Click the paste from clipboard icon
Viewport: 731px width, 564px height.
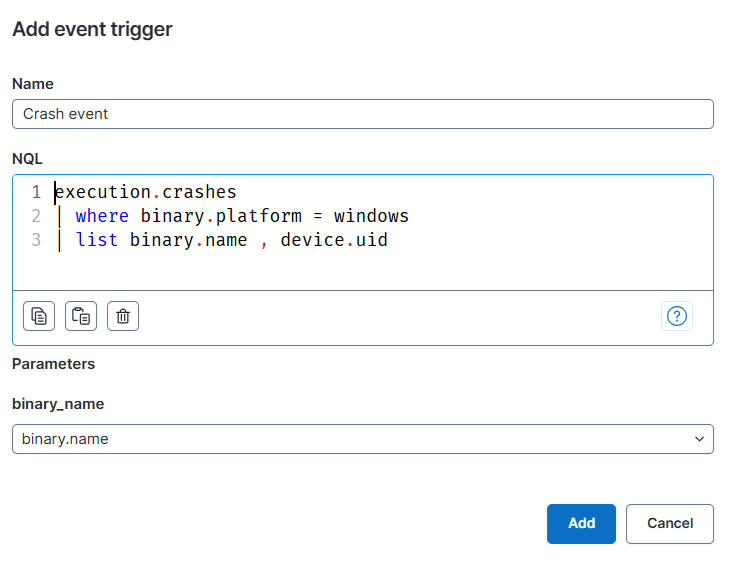pos(81,316)
